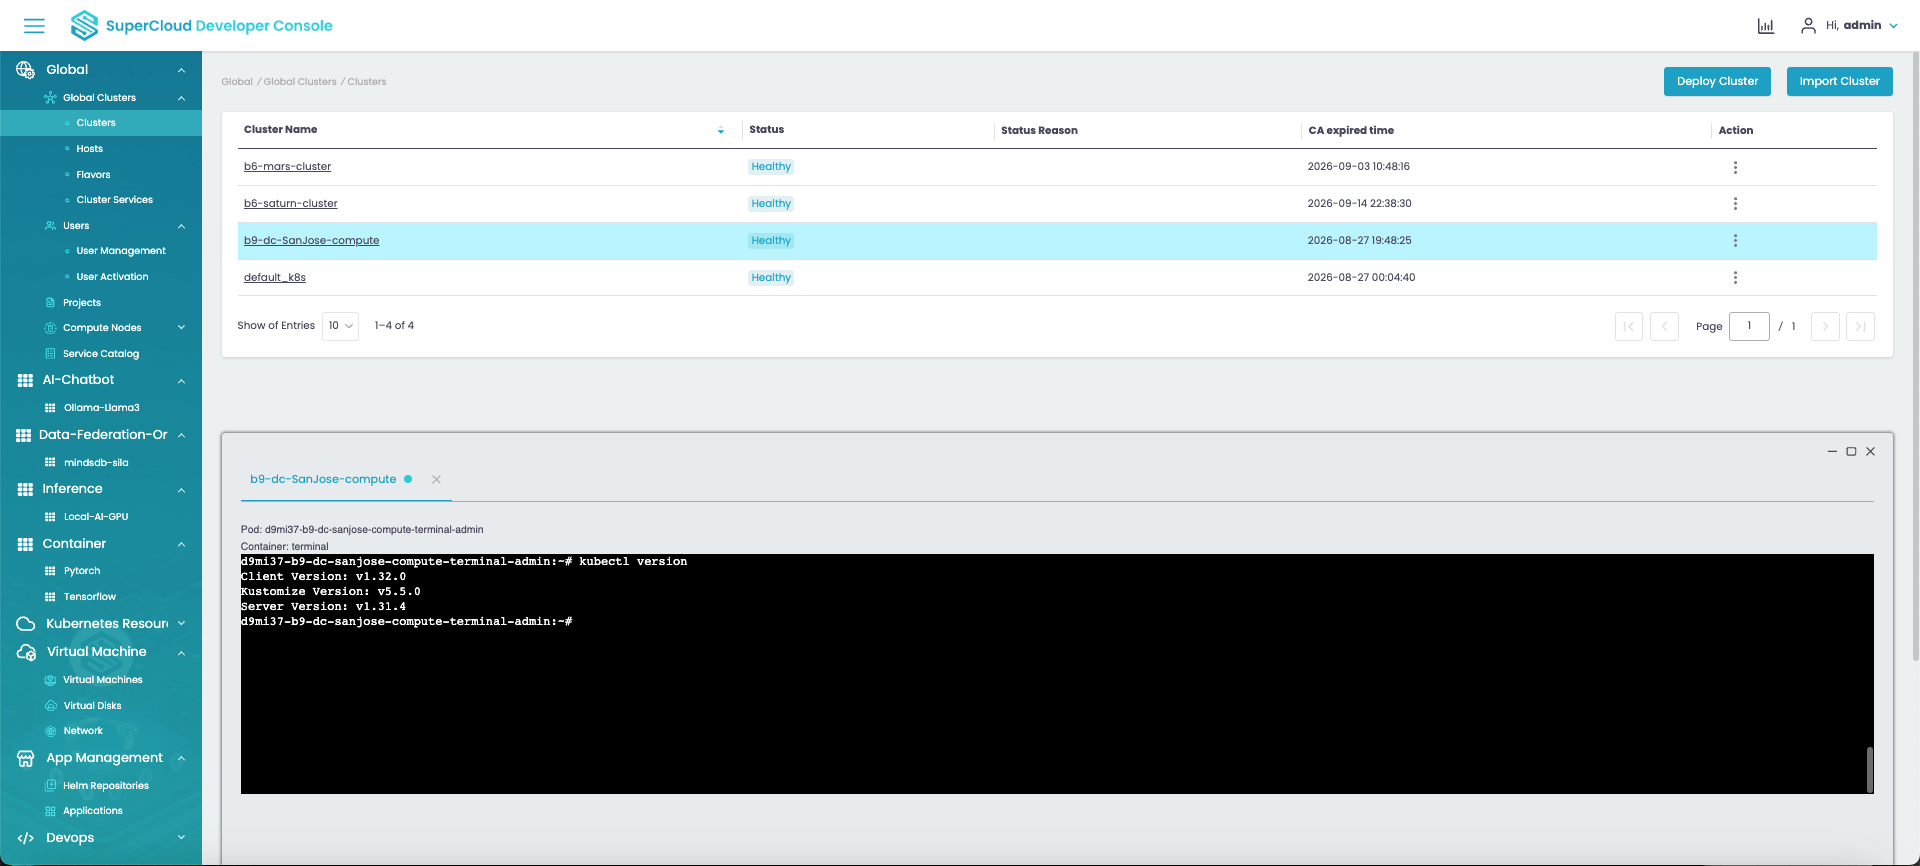Go to last page of clusters table

click(x=1859, y=327)
